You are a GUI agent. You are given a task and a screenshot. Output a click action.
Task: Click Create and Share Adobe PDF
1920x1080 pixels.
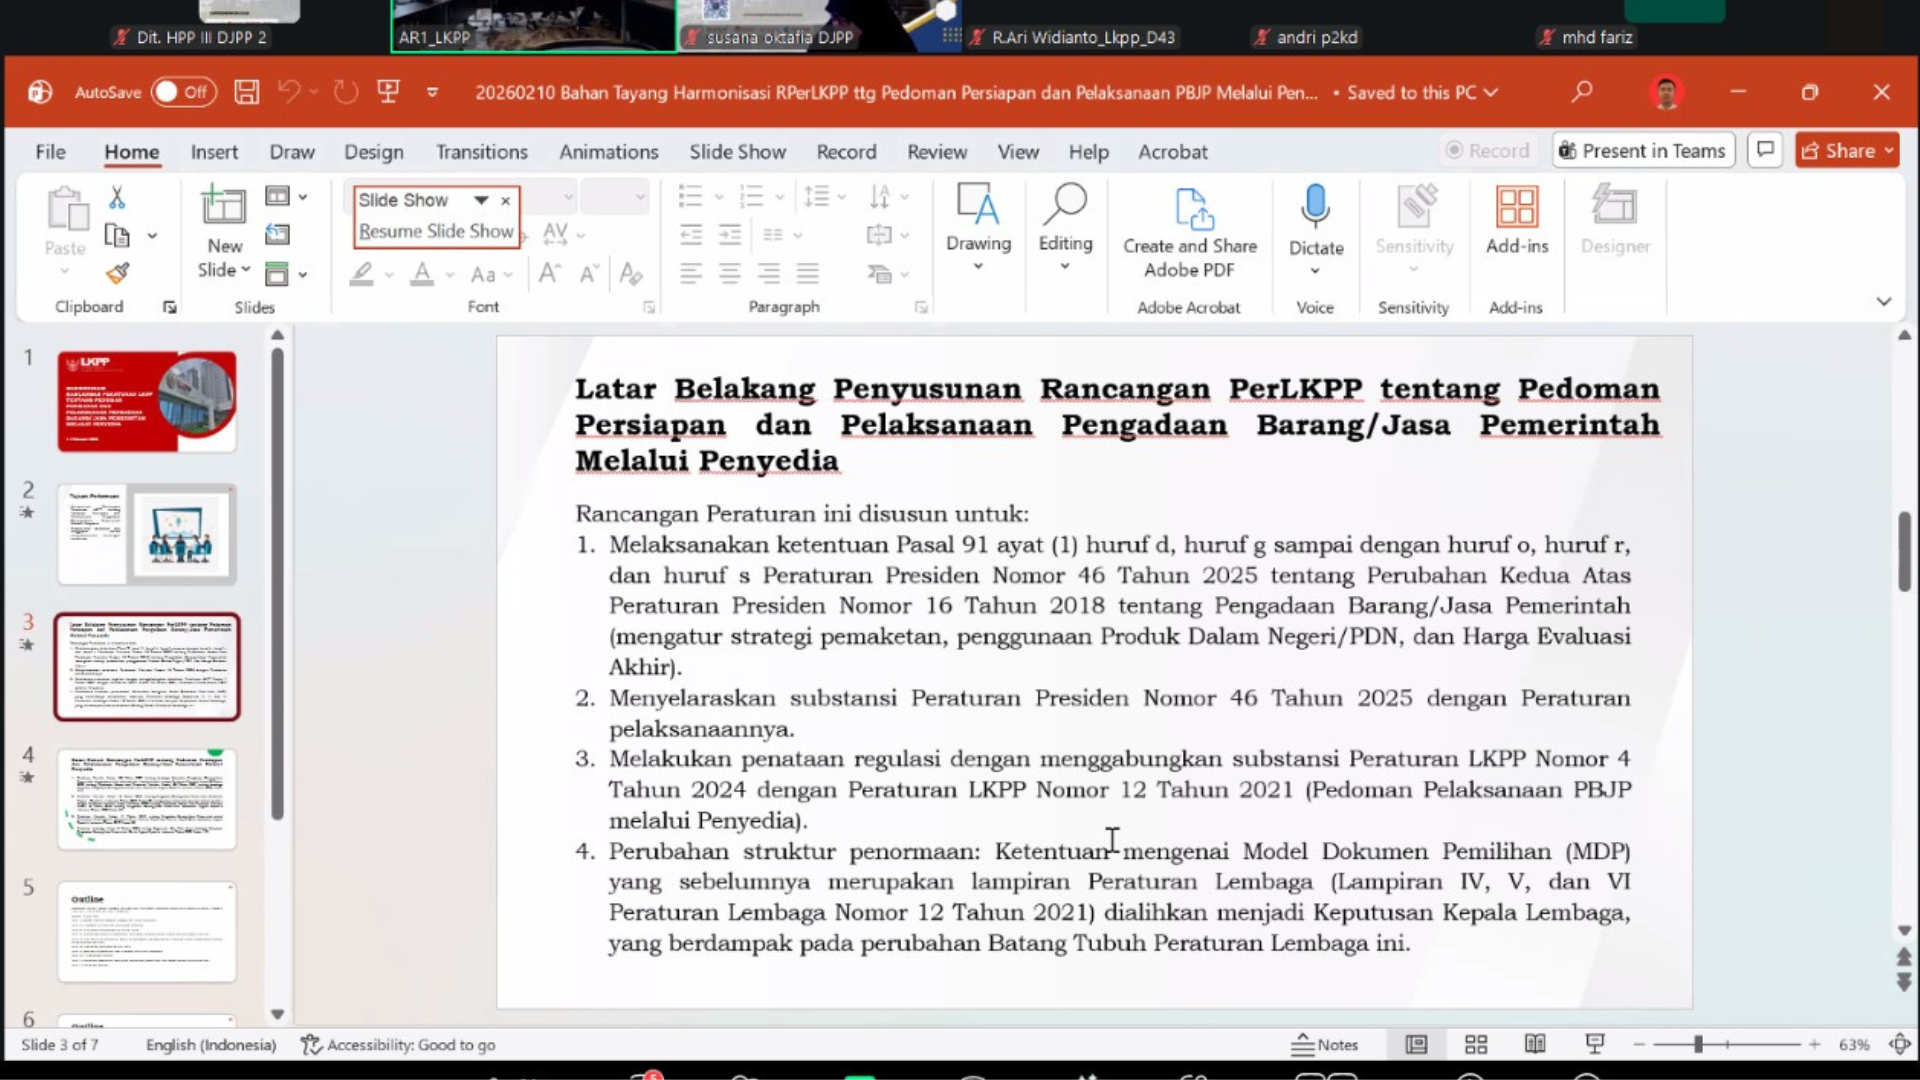click(1189, 232)
